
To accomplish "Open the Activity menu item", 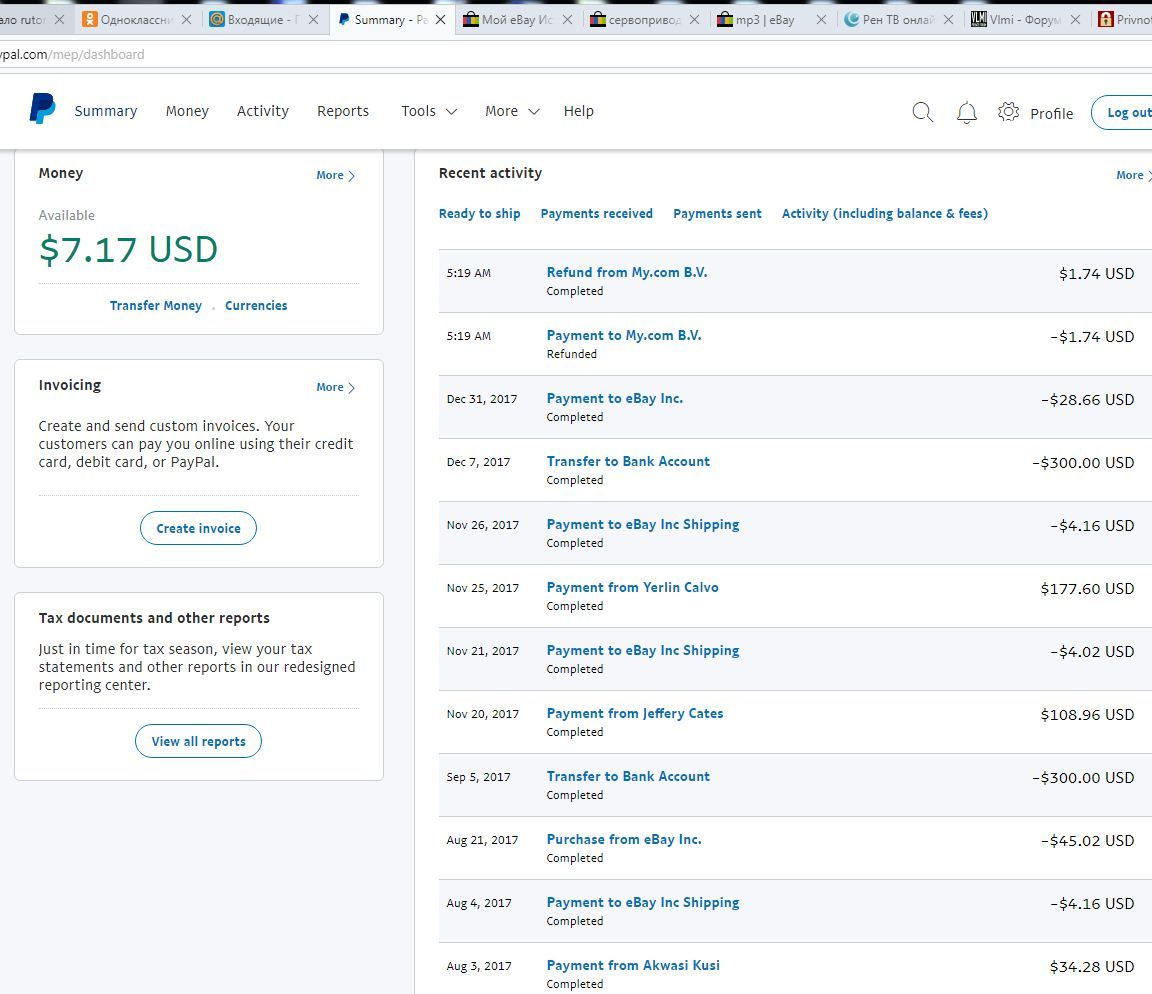I will 262,111.
